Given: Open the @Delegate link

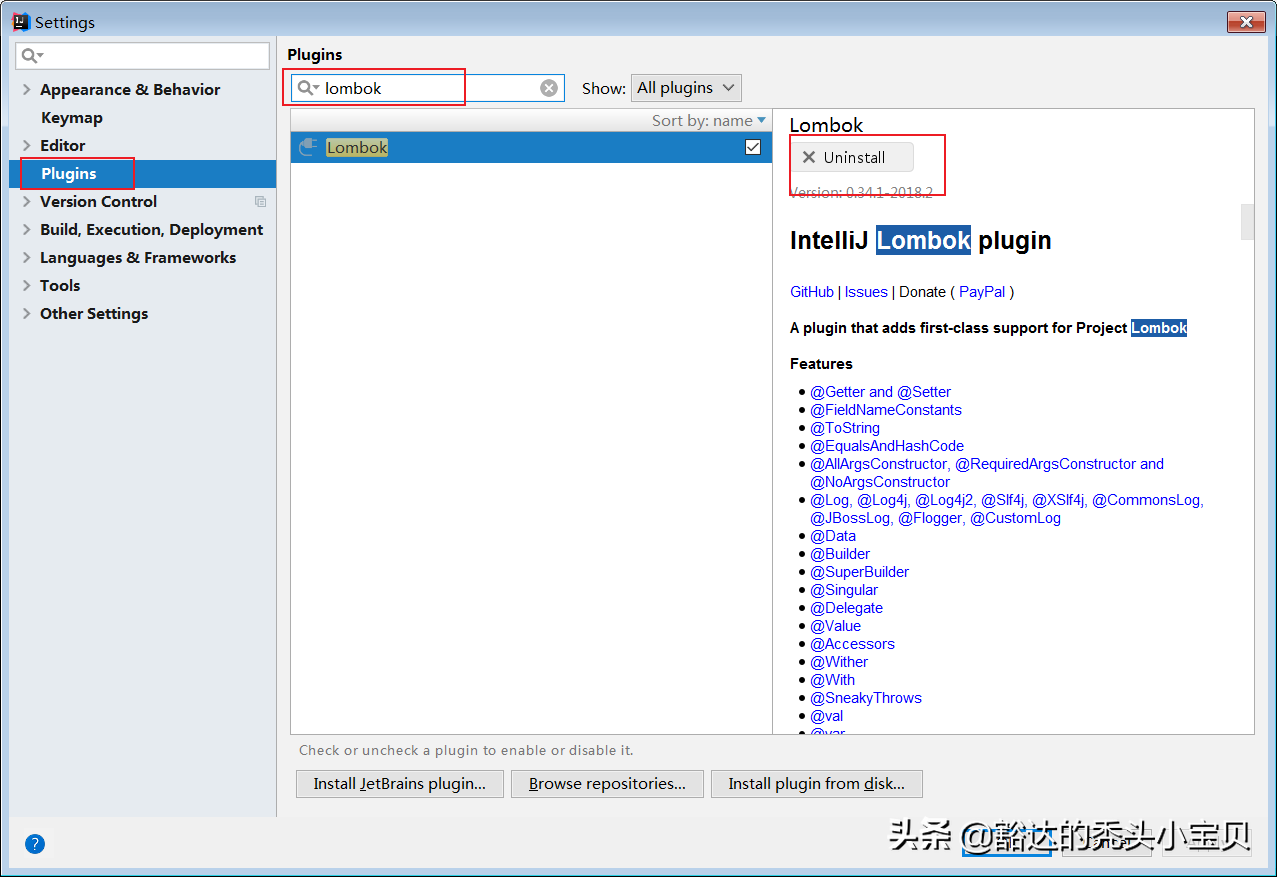Looking at the screenshot, I should coord(847,608).
